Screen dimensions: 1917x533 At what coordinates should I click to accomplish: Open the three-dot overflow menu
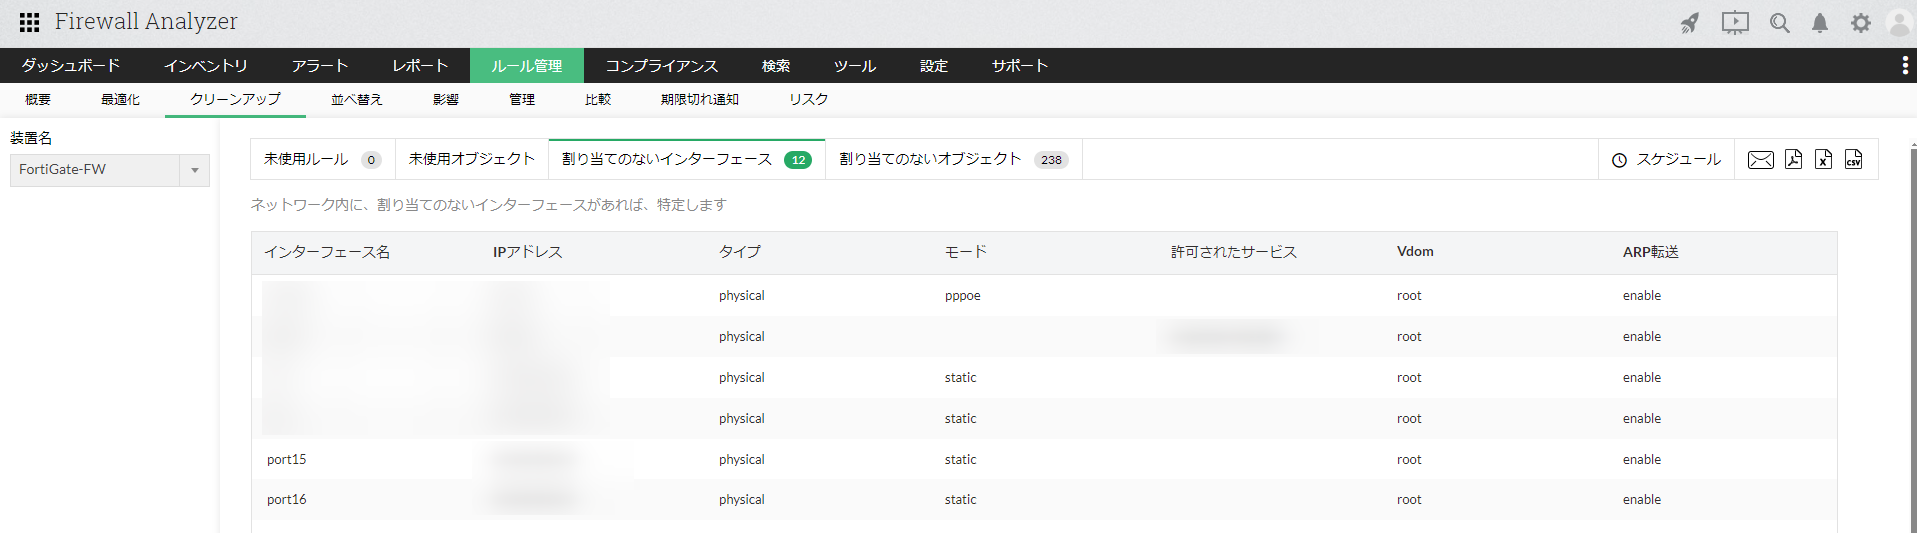point(1904,66)
